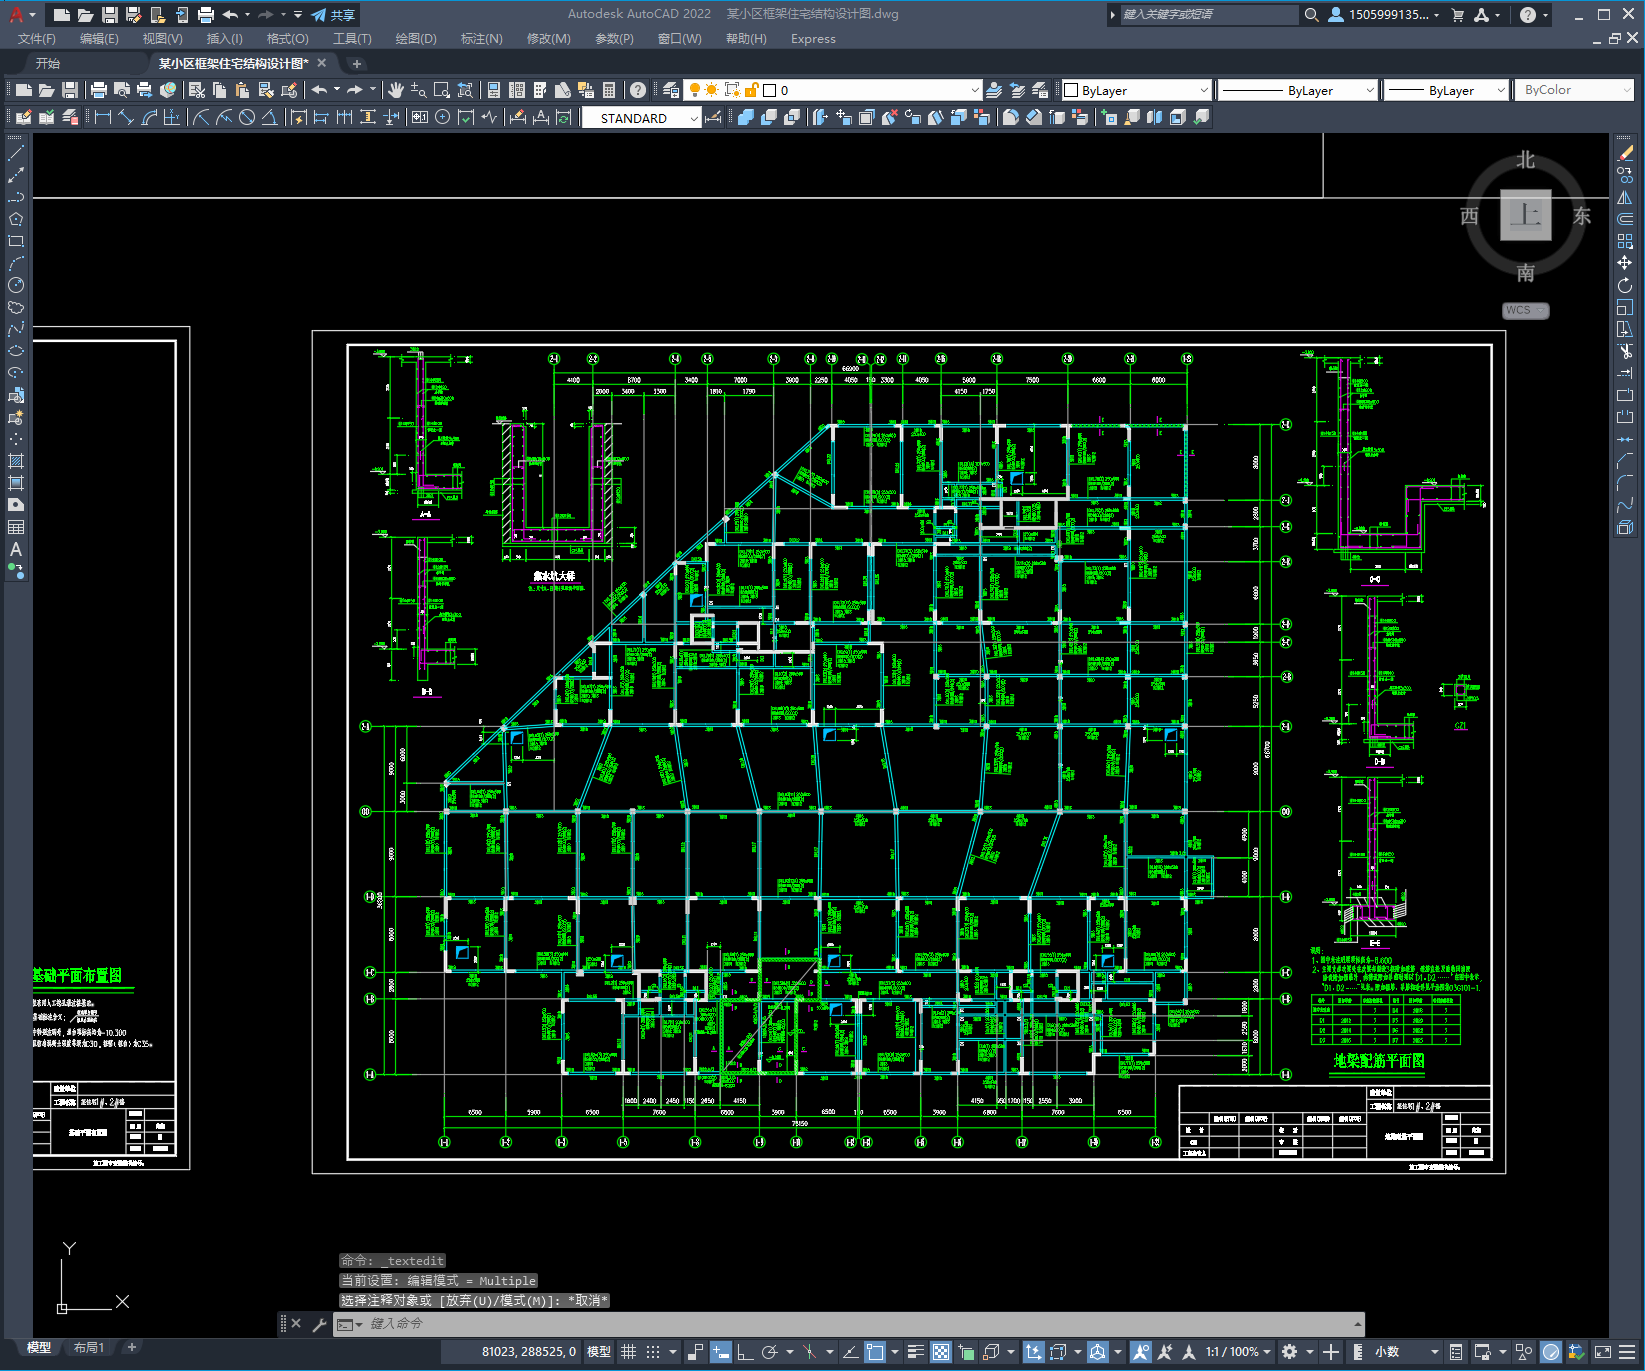Toggle transparency display in status bar
This screenshot has height=1371, width=1645.
click(x=941, y=1352)
